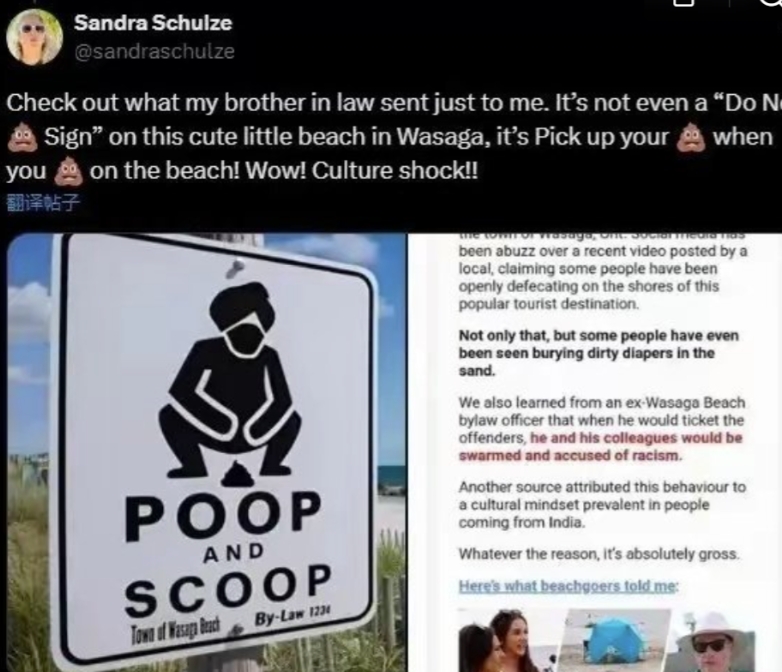
Task: Click the red highlighted "swarmed and accused" text
Action: click(570, 455)
